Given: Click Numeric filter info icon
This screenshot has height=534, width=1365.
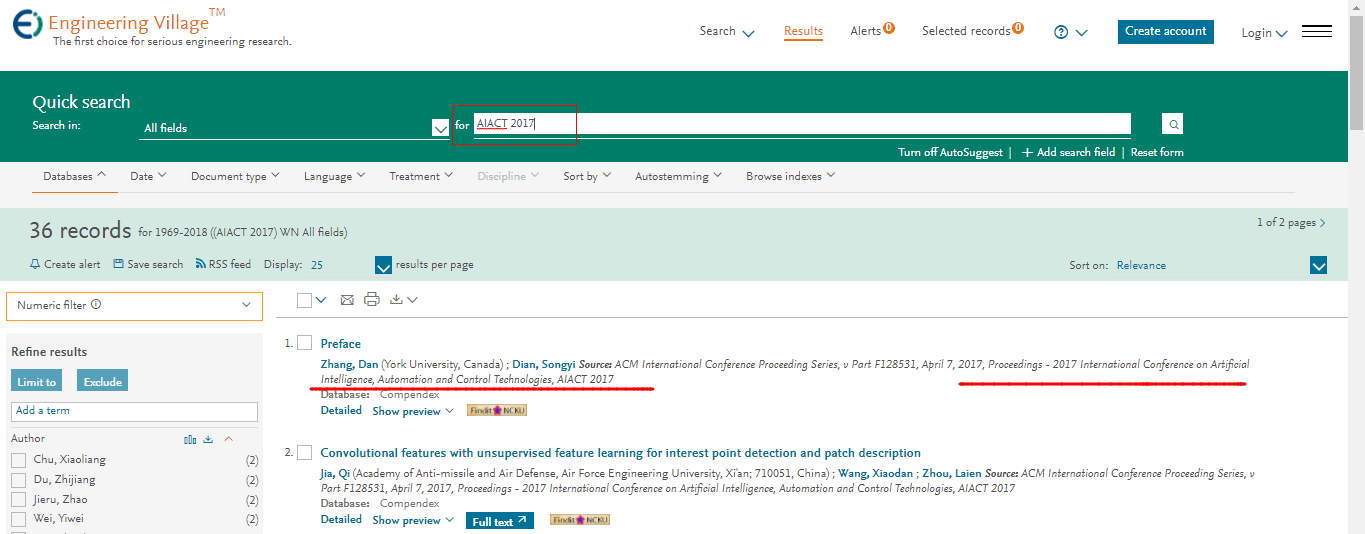Looking at the screenshot, I should tap(96, 305).
